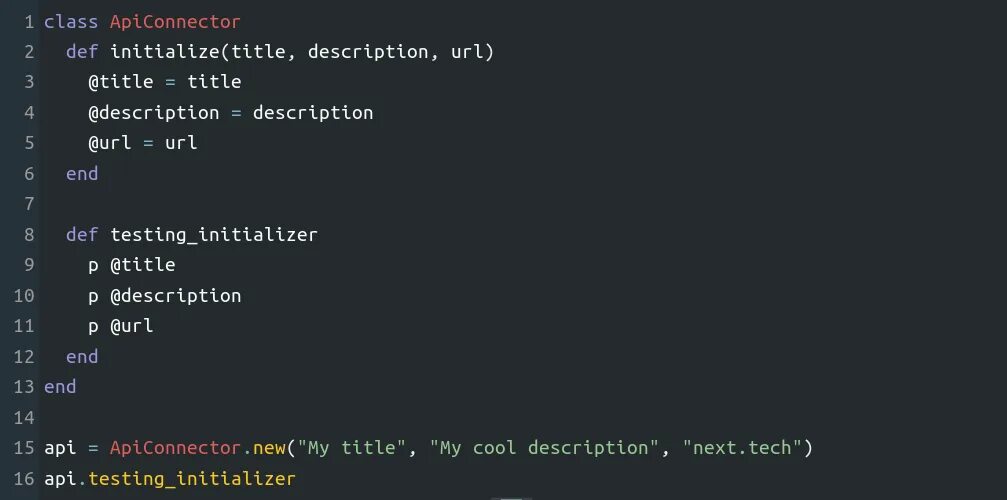The image size is (1007, 500).
Task: Click the @url variable on line 5
Action: pyautogui.click(x=109, y=143)
